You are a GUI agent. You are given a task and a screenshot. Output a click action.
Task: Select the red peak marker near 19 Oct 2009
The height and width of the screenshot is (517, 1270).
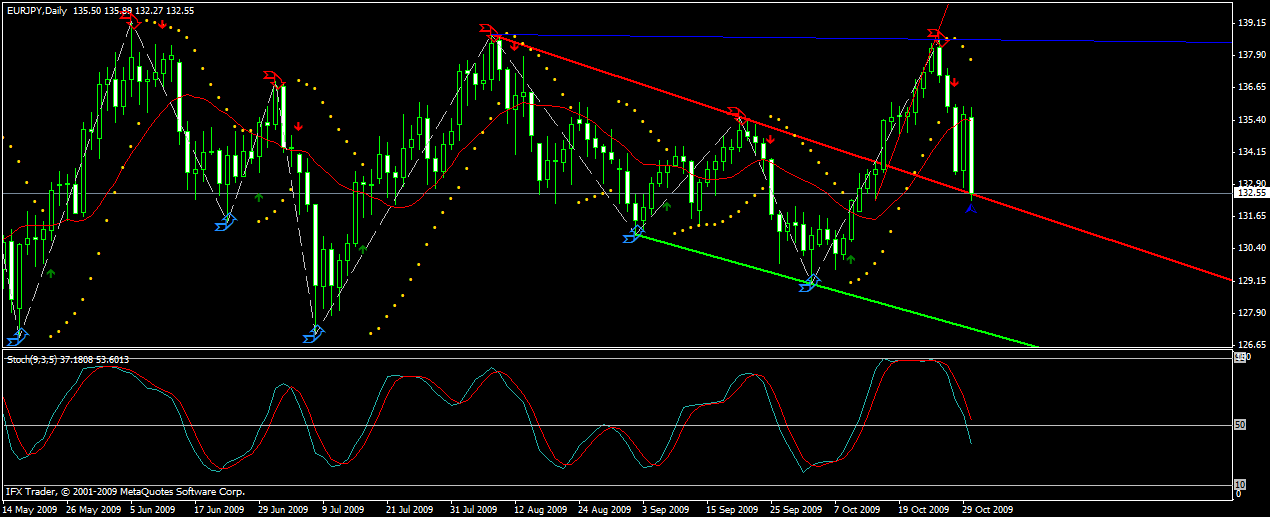[937, 41]
